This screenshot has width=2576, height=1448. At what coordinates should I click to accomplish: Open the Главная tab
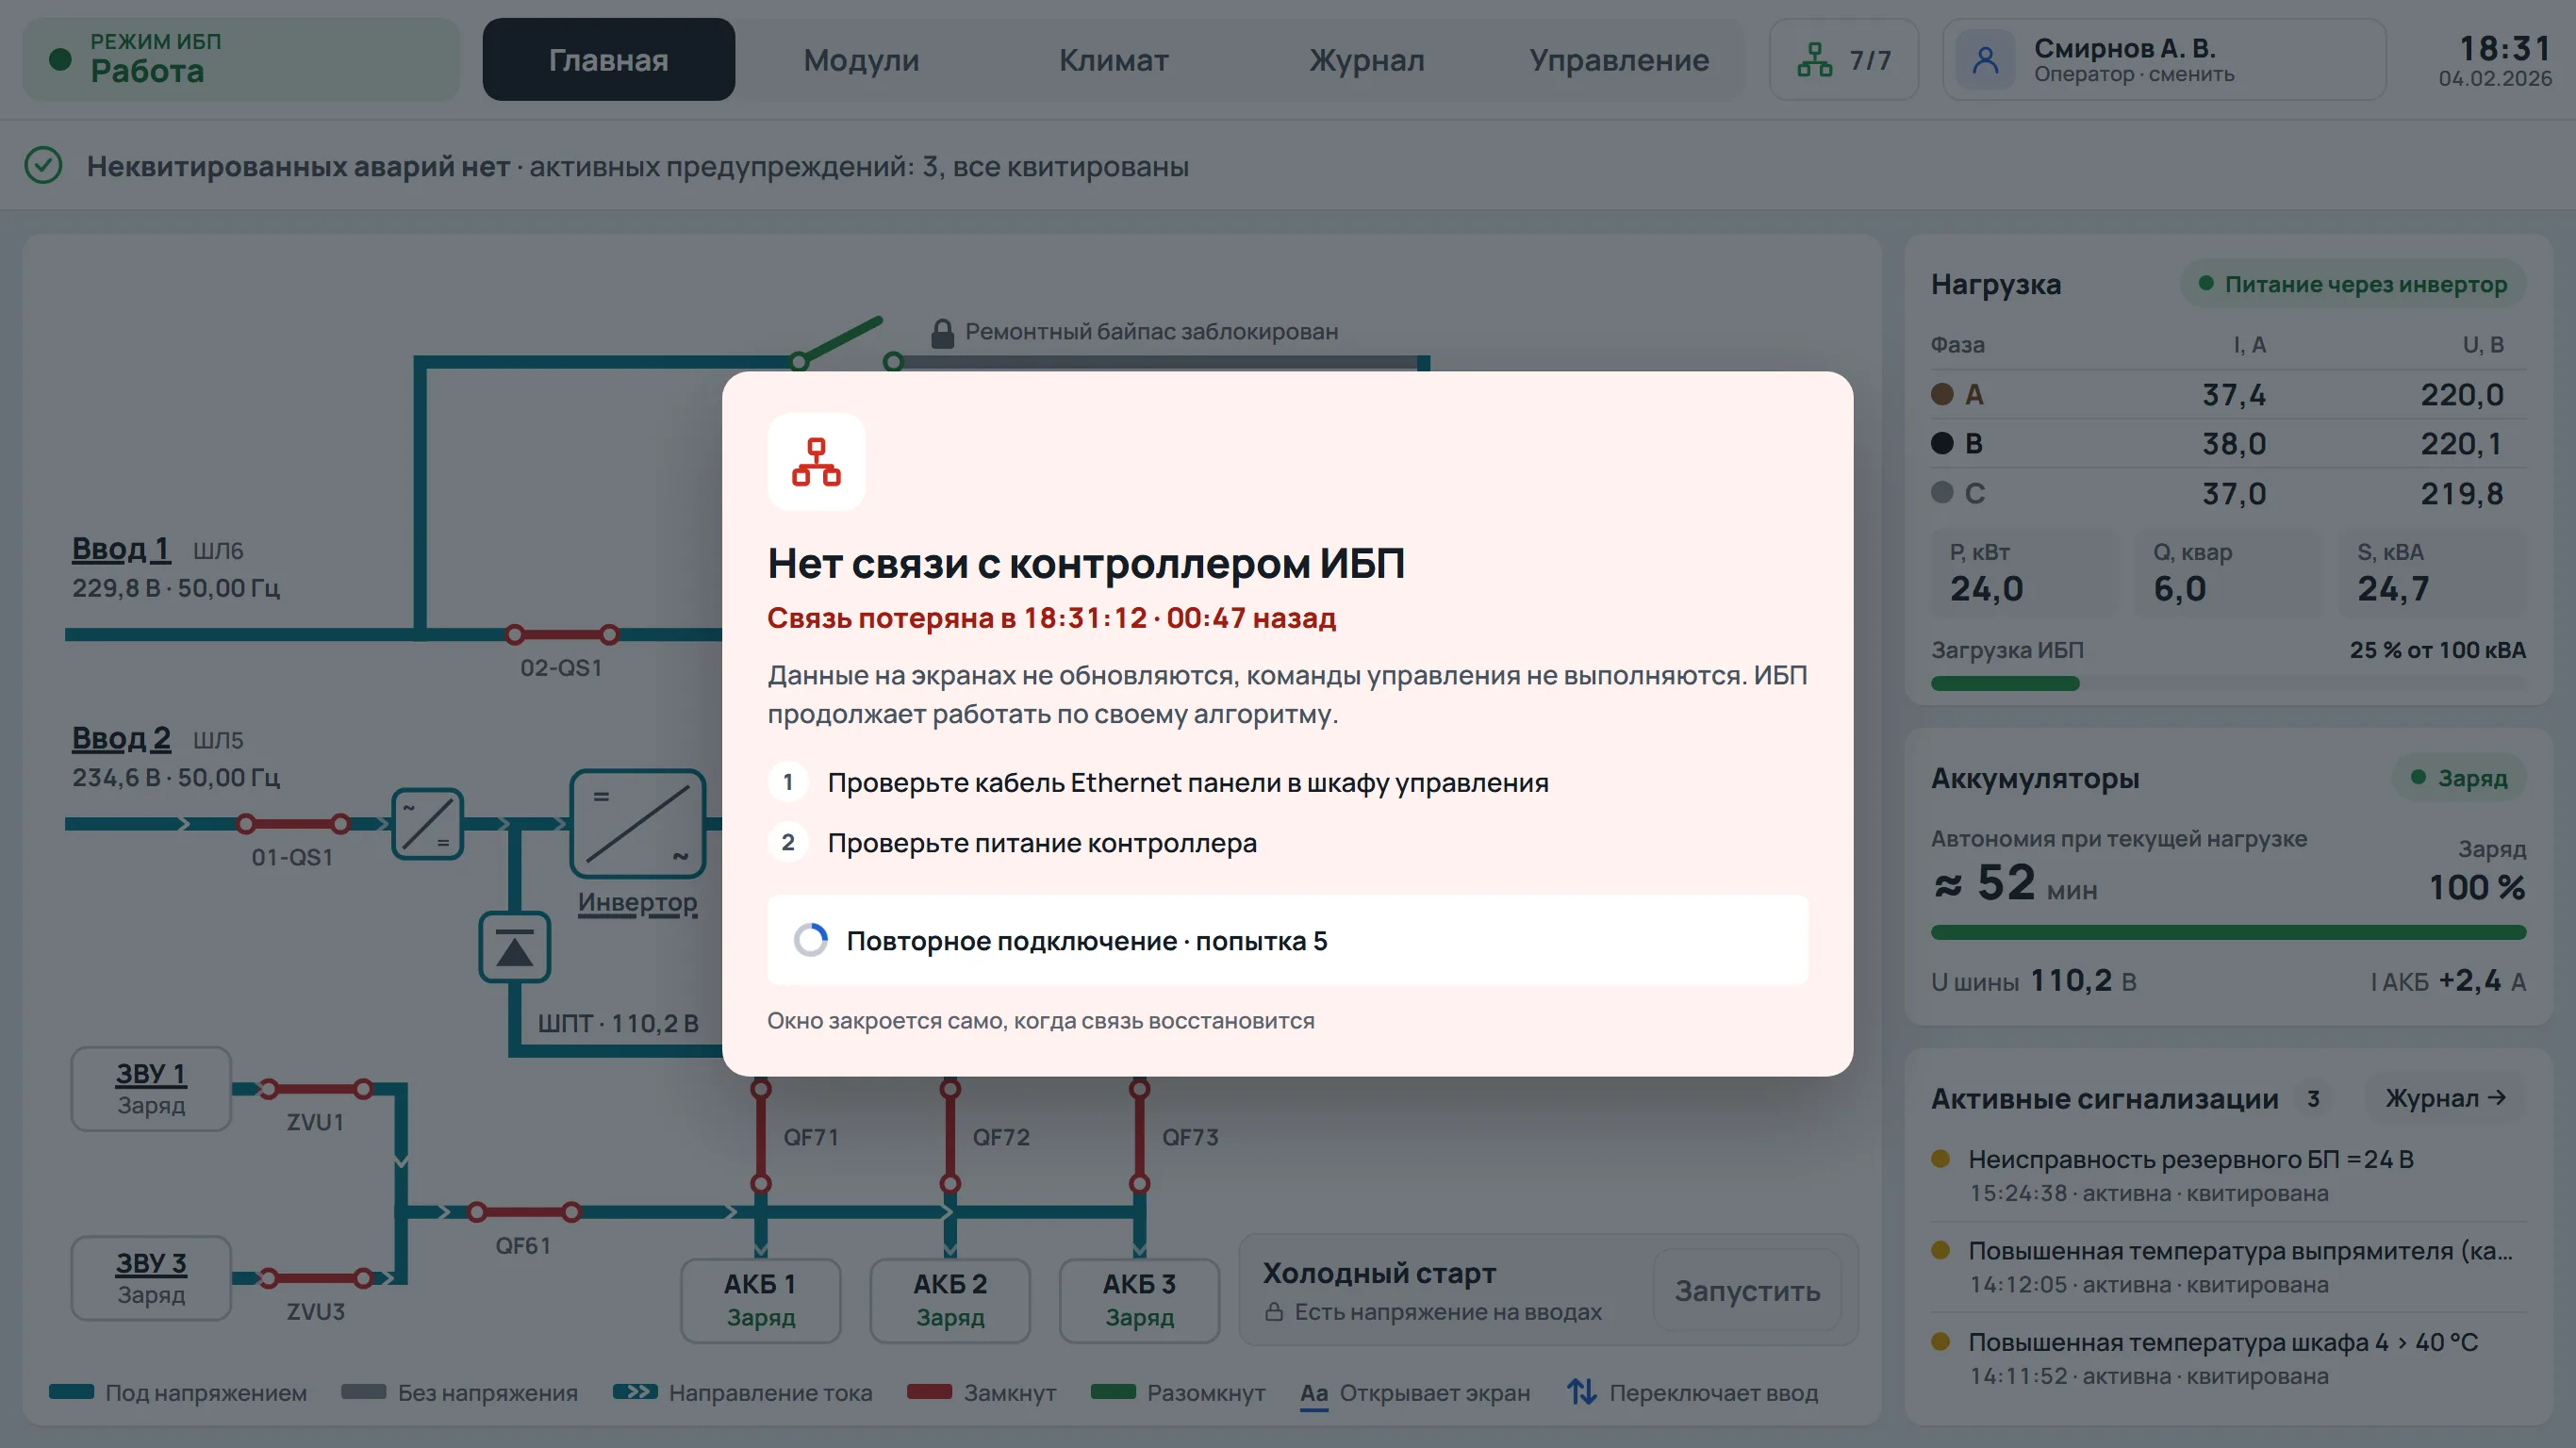pos(608,60)
